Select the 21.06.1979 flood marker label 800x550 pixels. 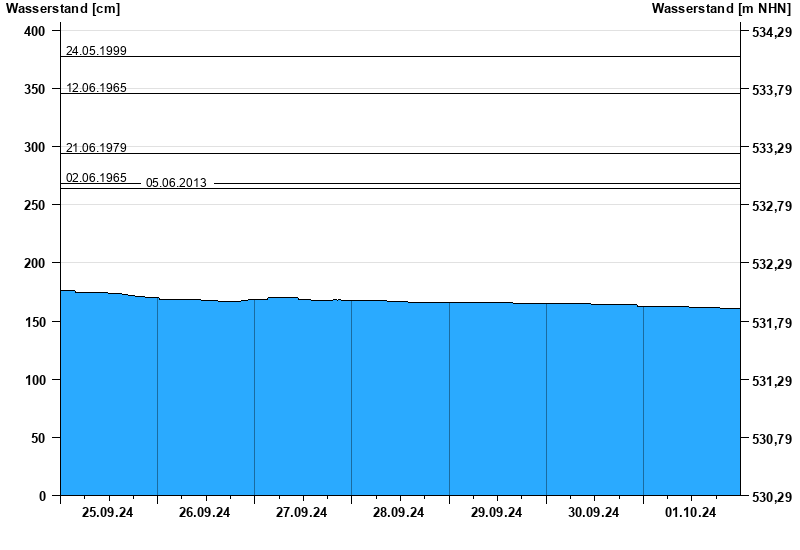coord(96,147)
